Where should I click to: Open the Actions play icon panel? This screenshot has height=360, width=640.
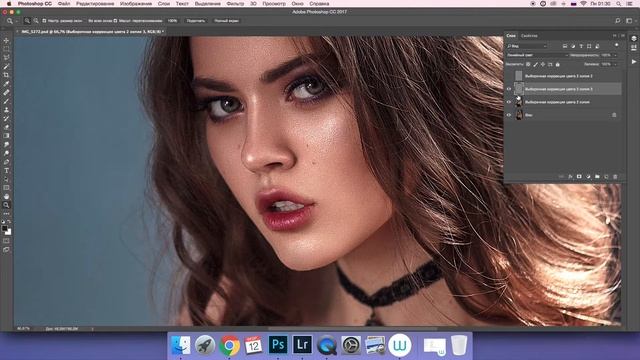tap(633, 62)
